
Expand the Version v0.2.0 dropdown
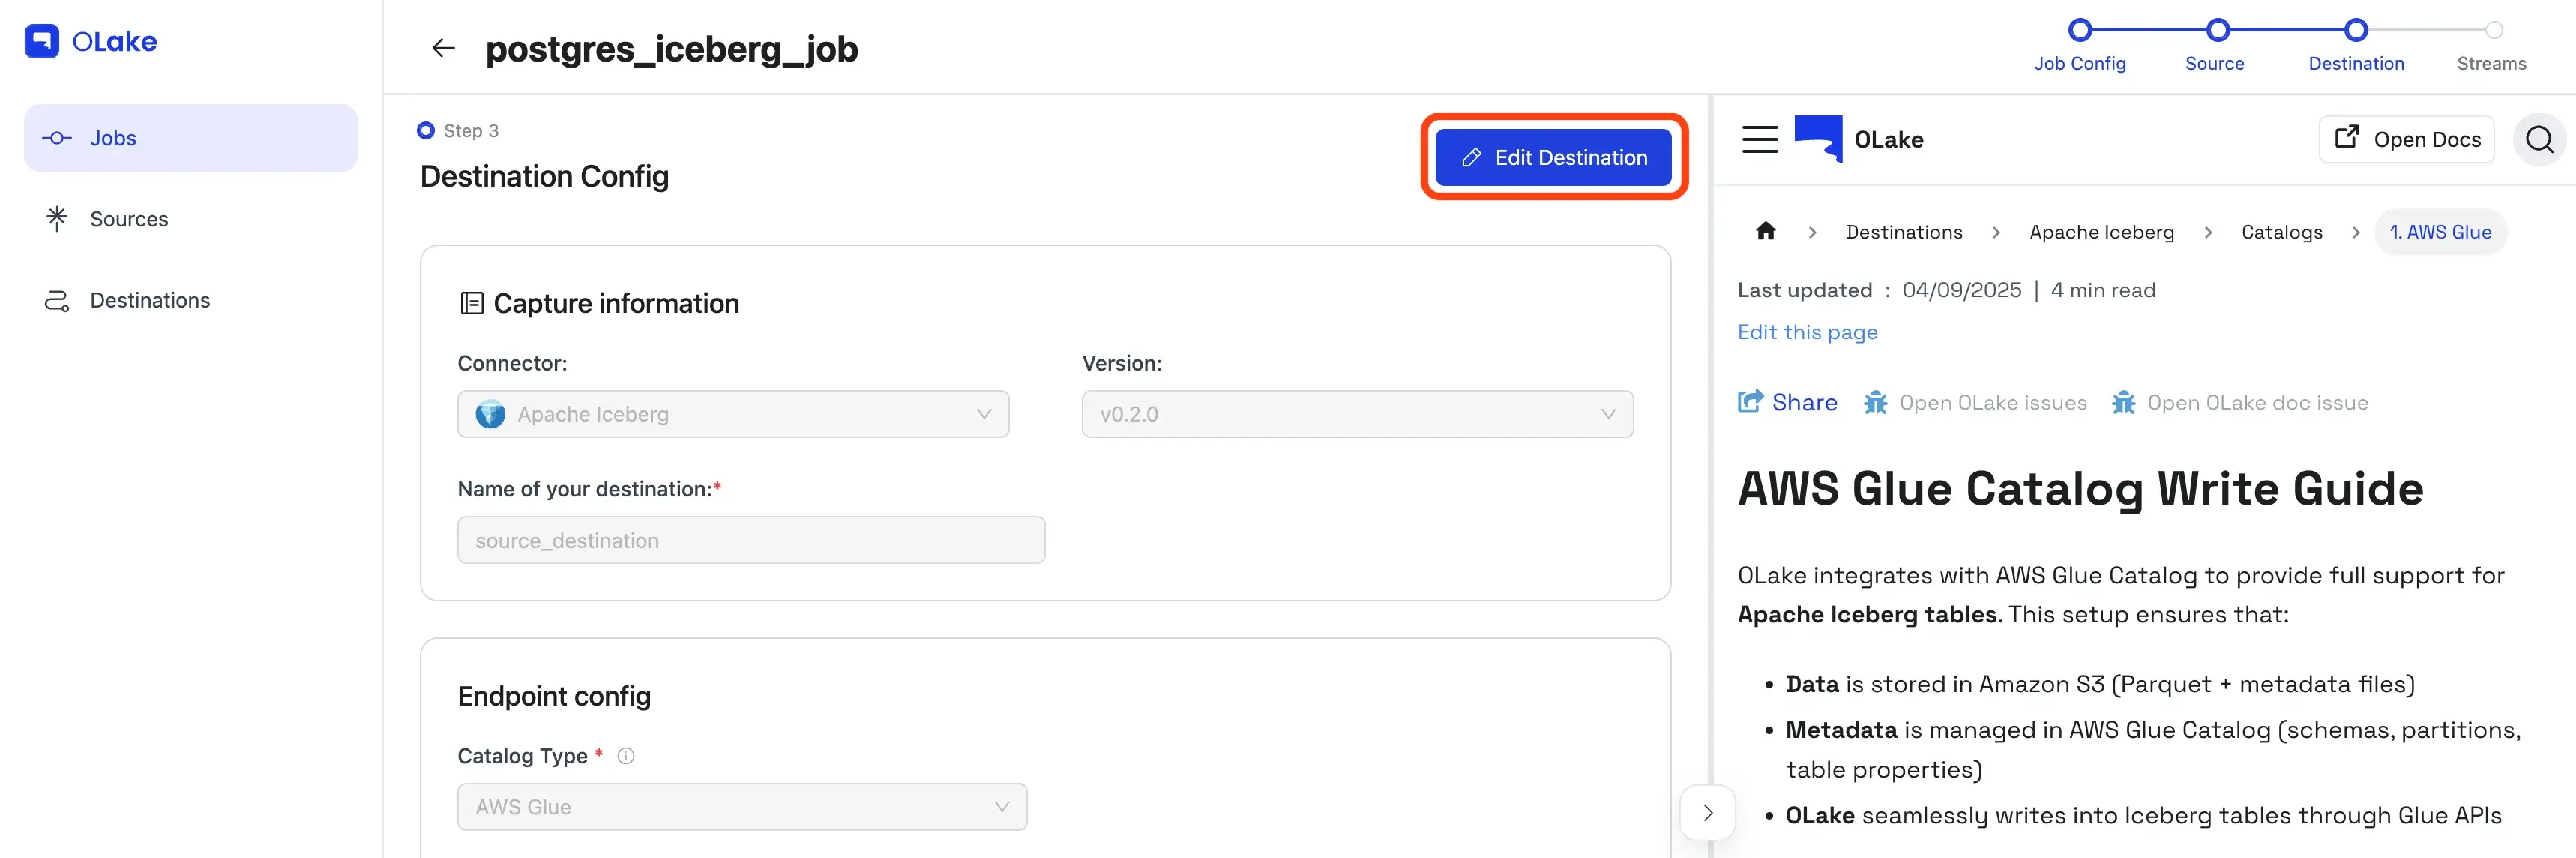pos(1357,414)
